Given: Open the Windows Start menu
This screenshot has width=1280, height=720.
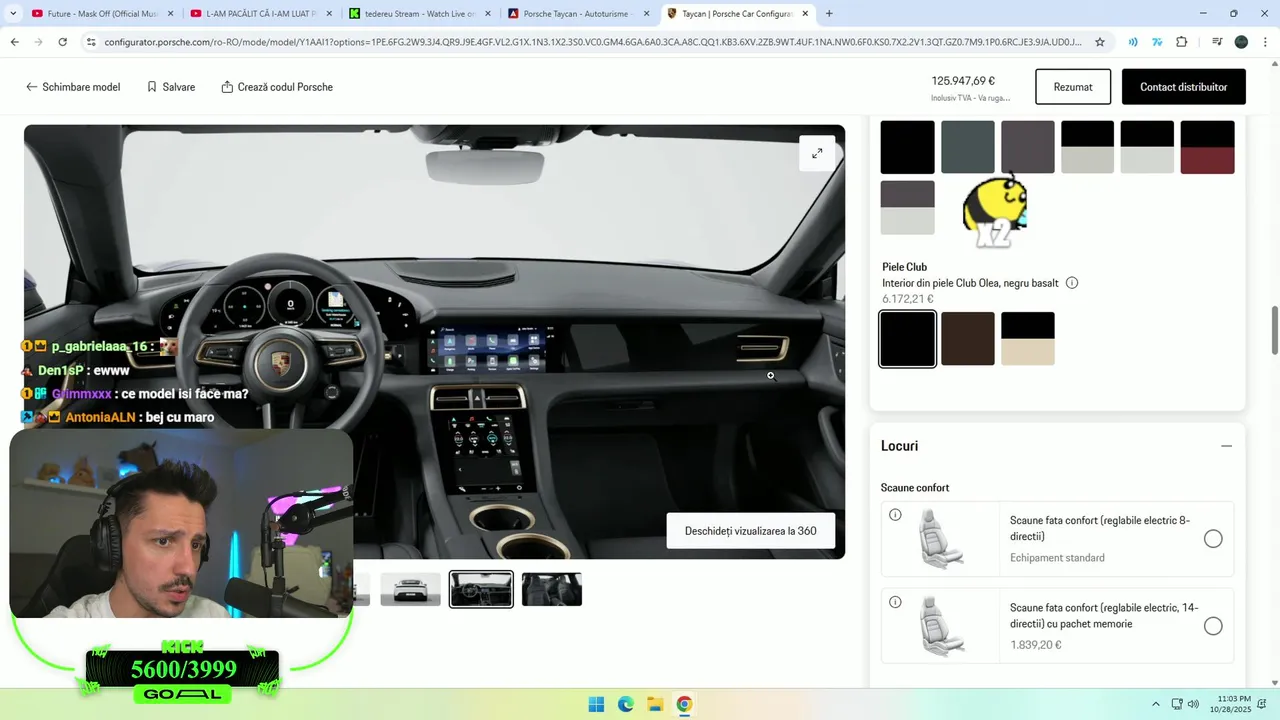Looking at the screenshot, I should (596, 704).
